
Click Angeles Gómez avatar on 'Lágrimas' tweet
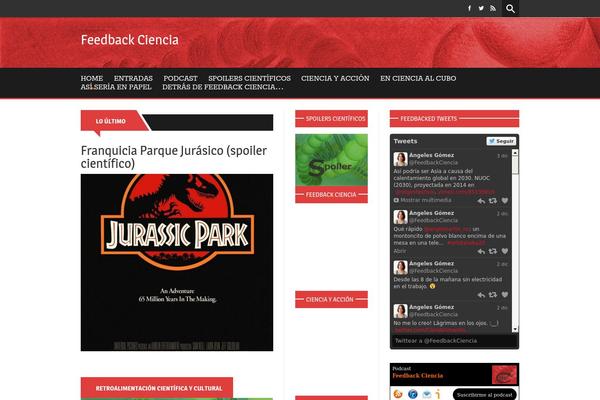click(x=400, y=311)
